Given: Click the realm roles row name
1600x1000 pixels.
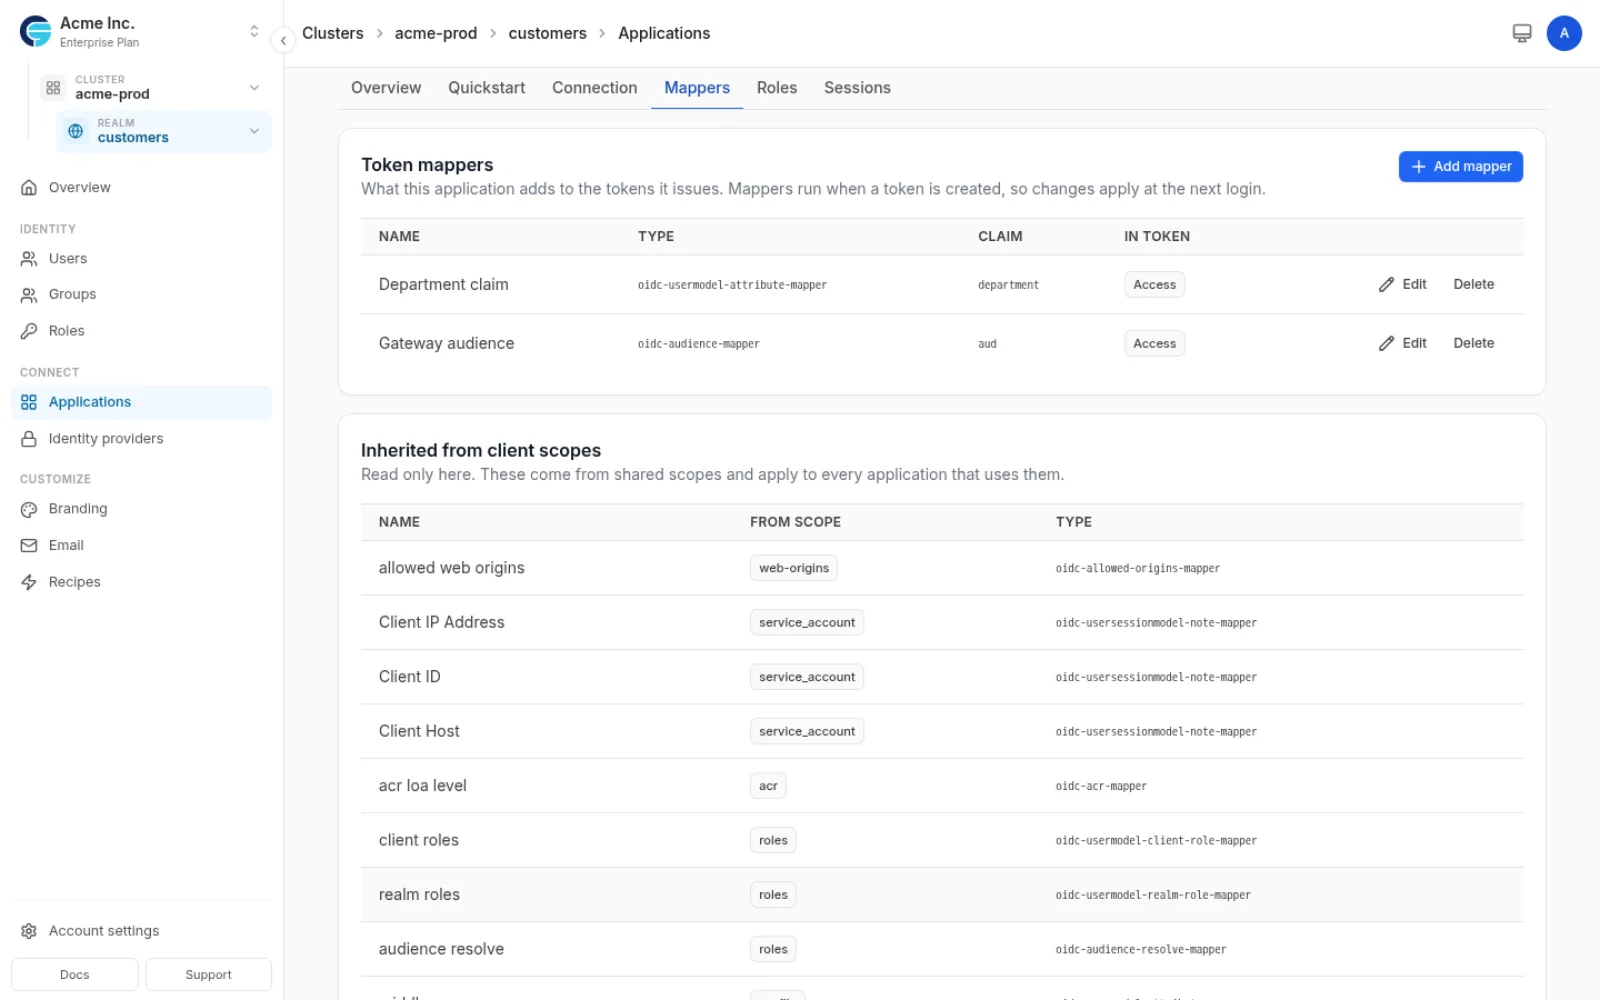Looking at the screenshot, I should point(419,895).
